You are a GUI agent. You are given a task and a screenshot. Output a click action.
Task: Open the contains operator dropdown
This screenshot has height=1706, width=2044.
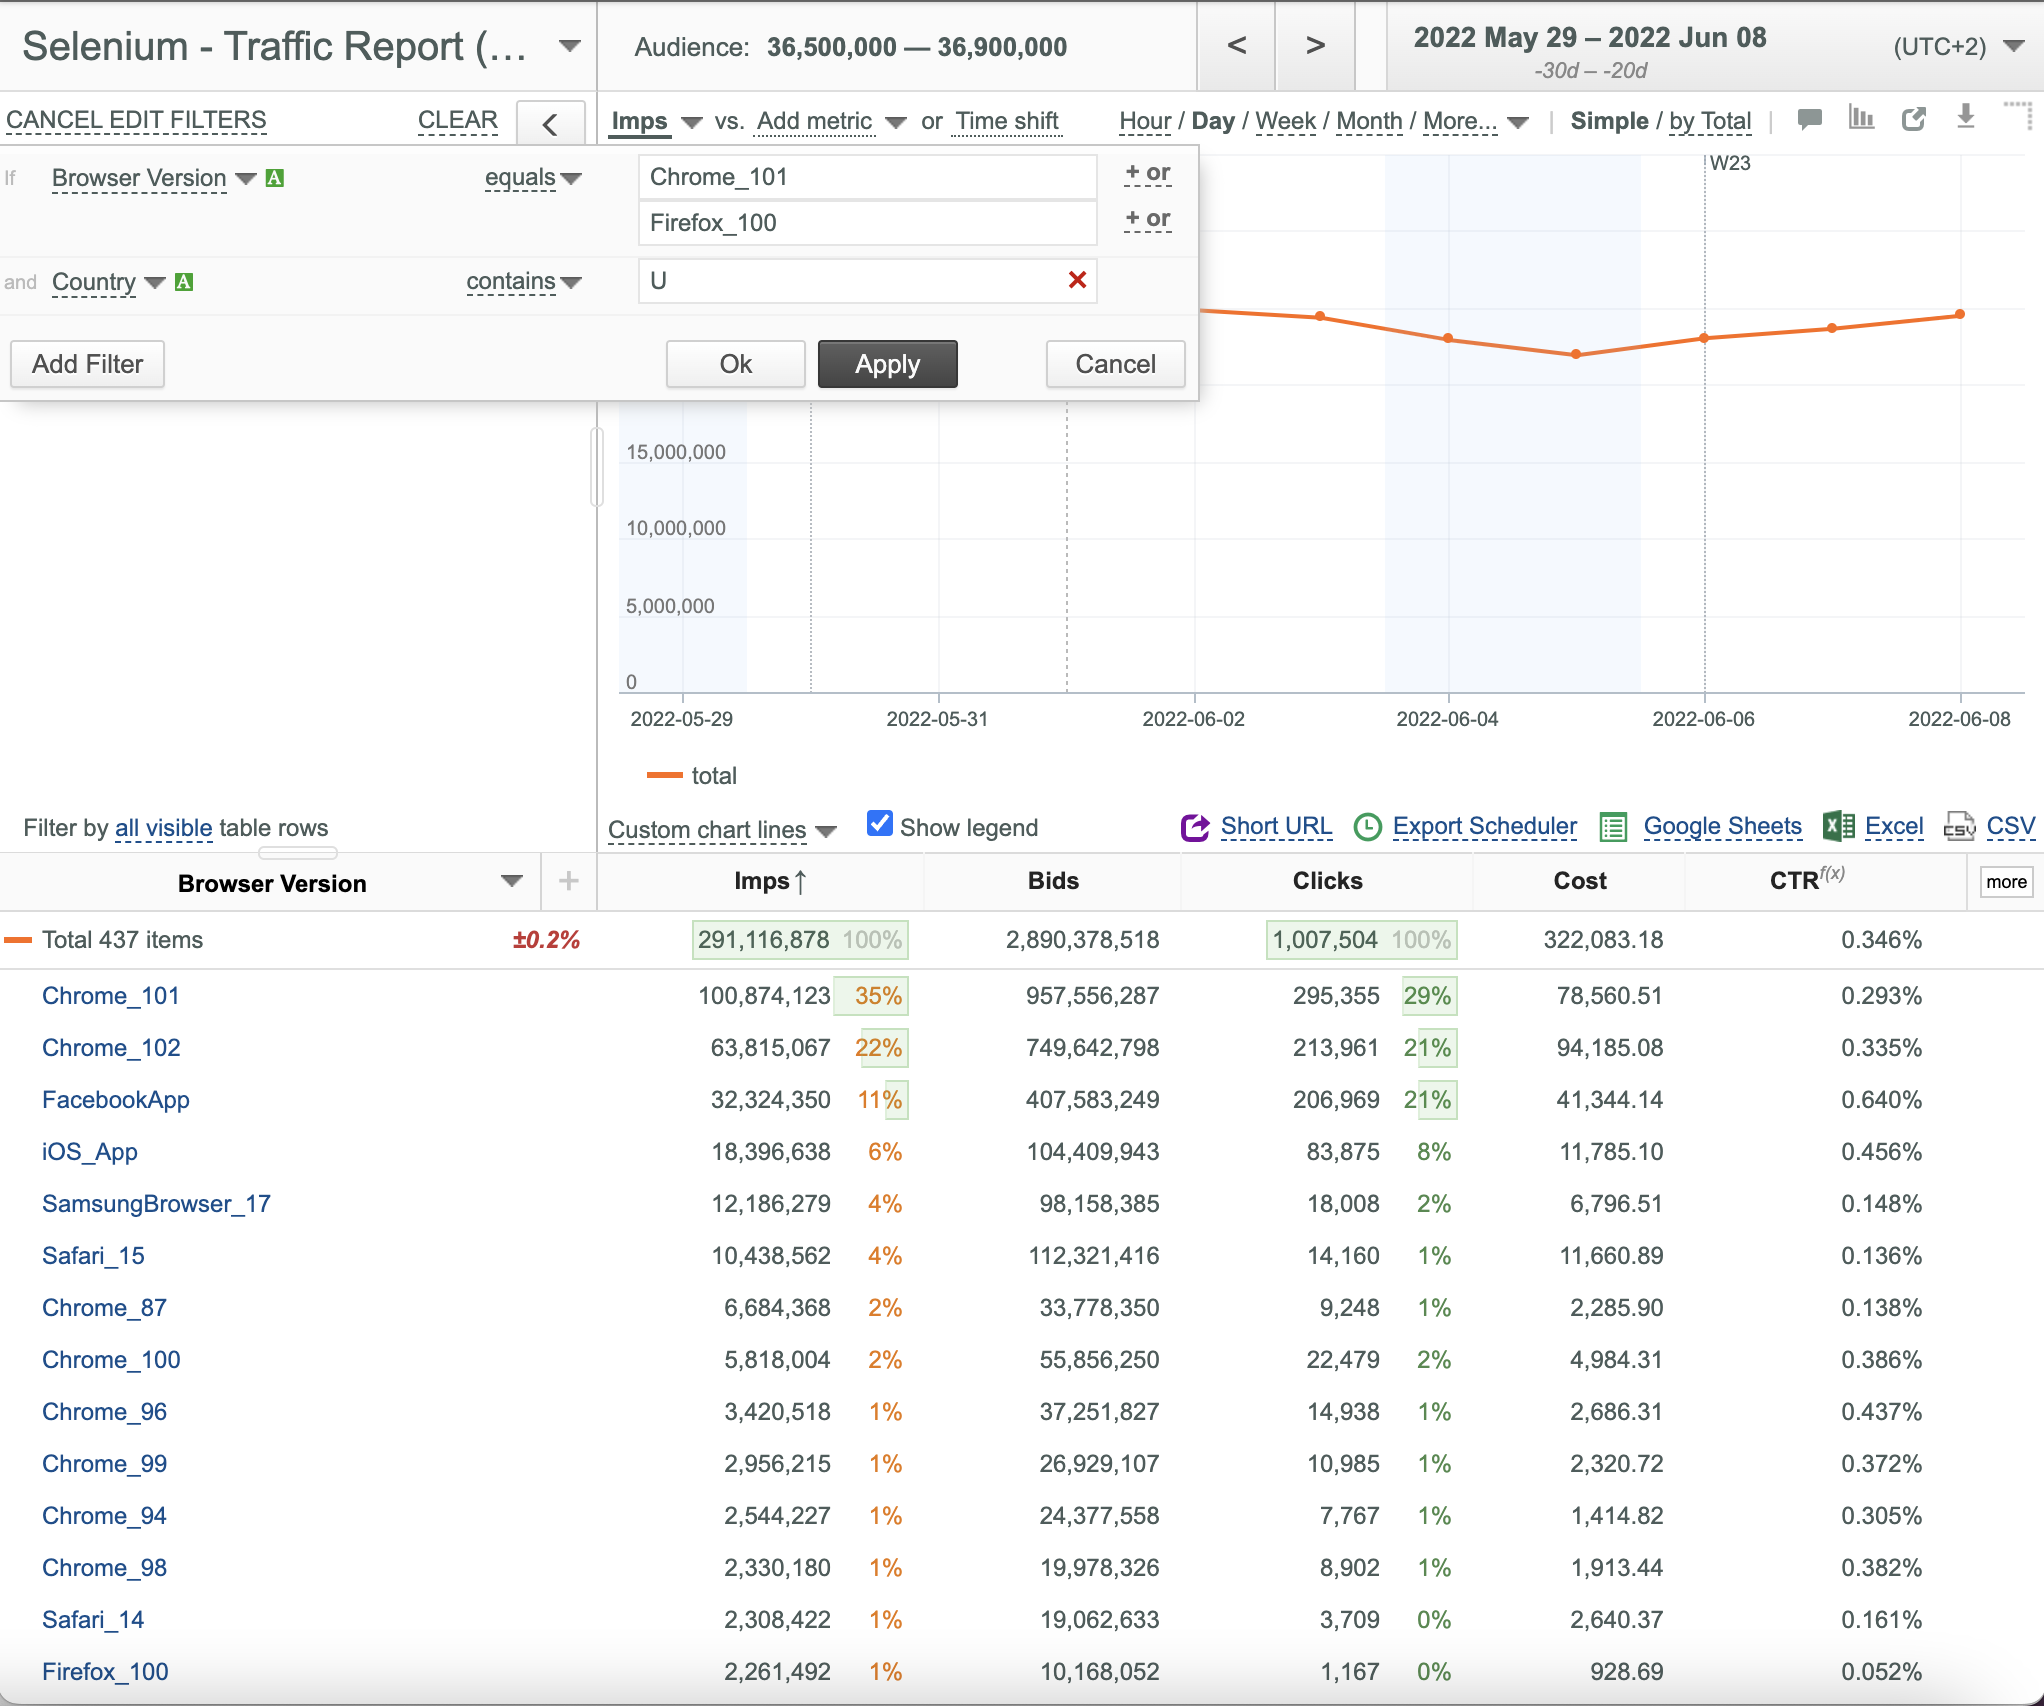(x=571, y=283)
